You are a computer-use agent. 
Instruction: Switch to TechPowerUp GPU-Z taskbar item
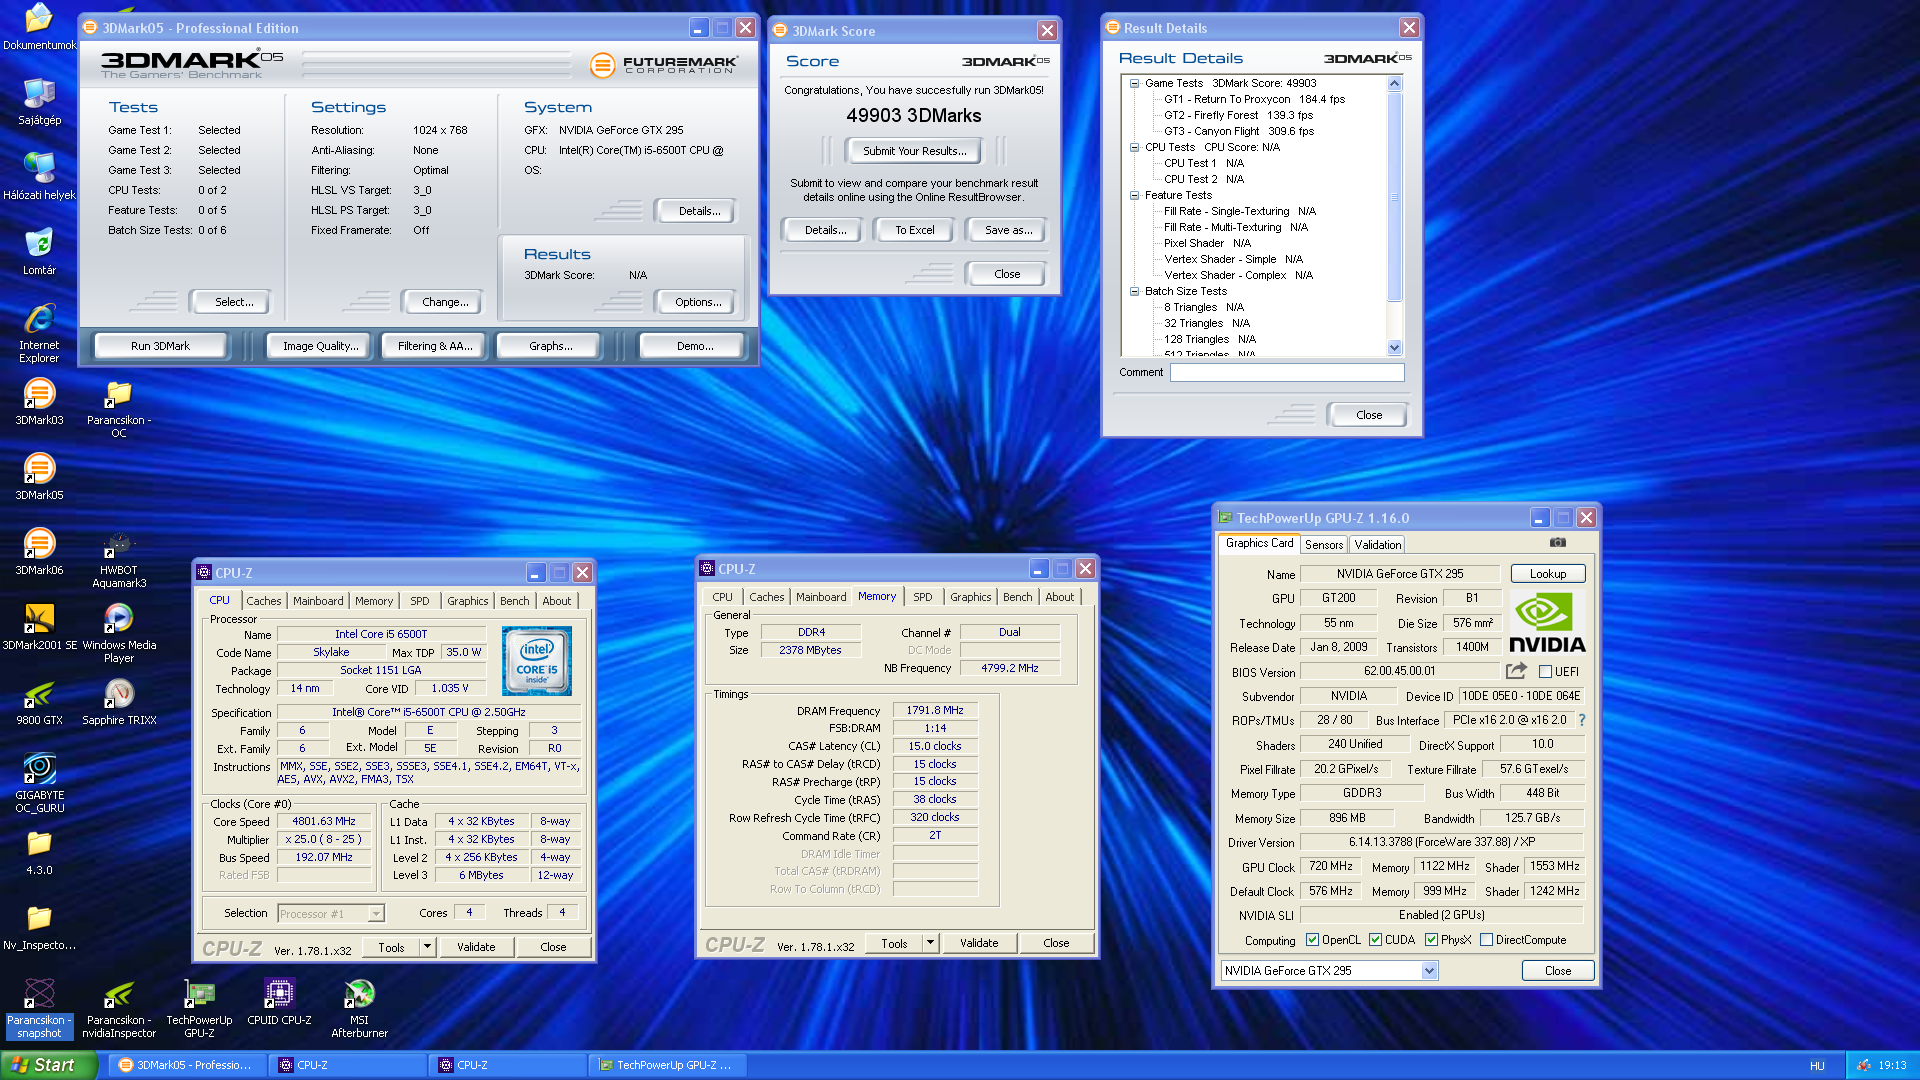pyautogui.click(x=669, y=1065)
